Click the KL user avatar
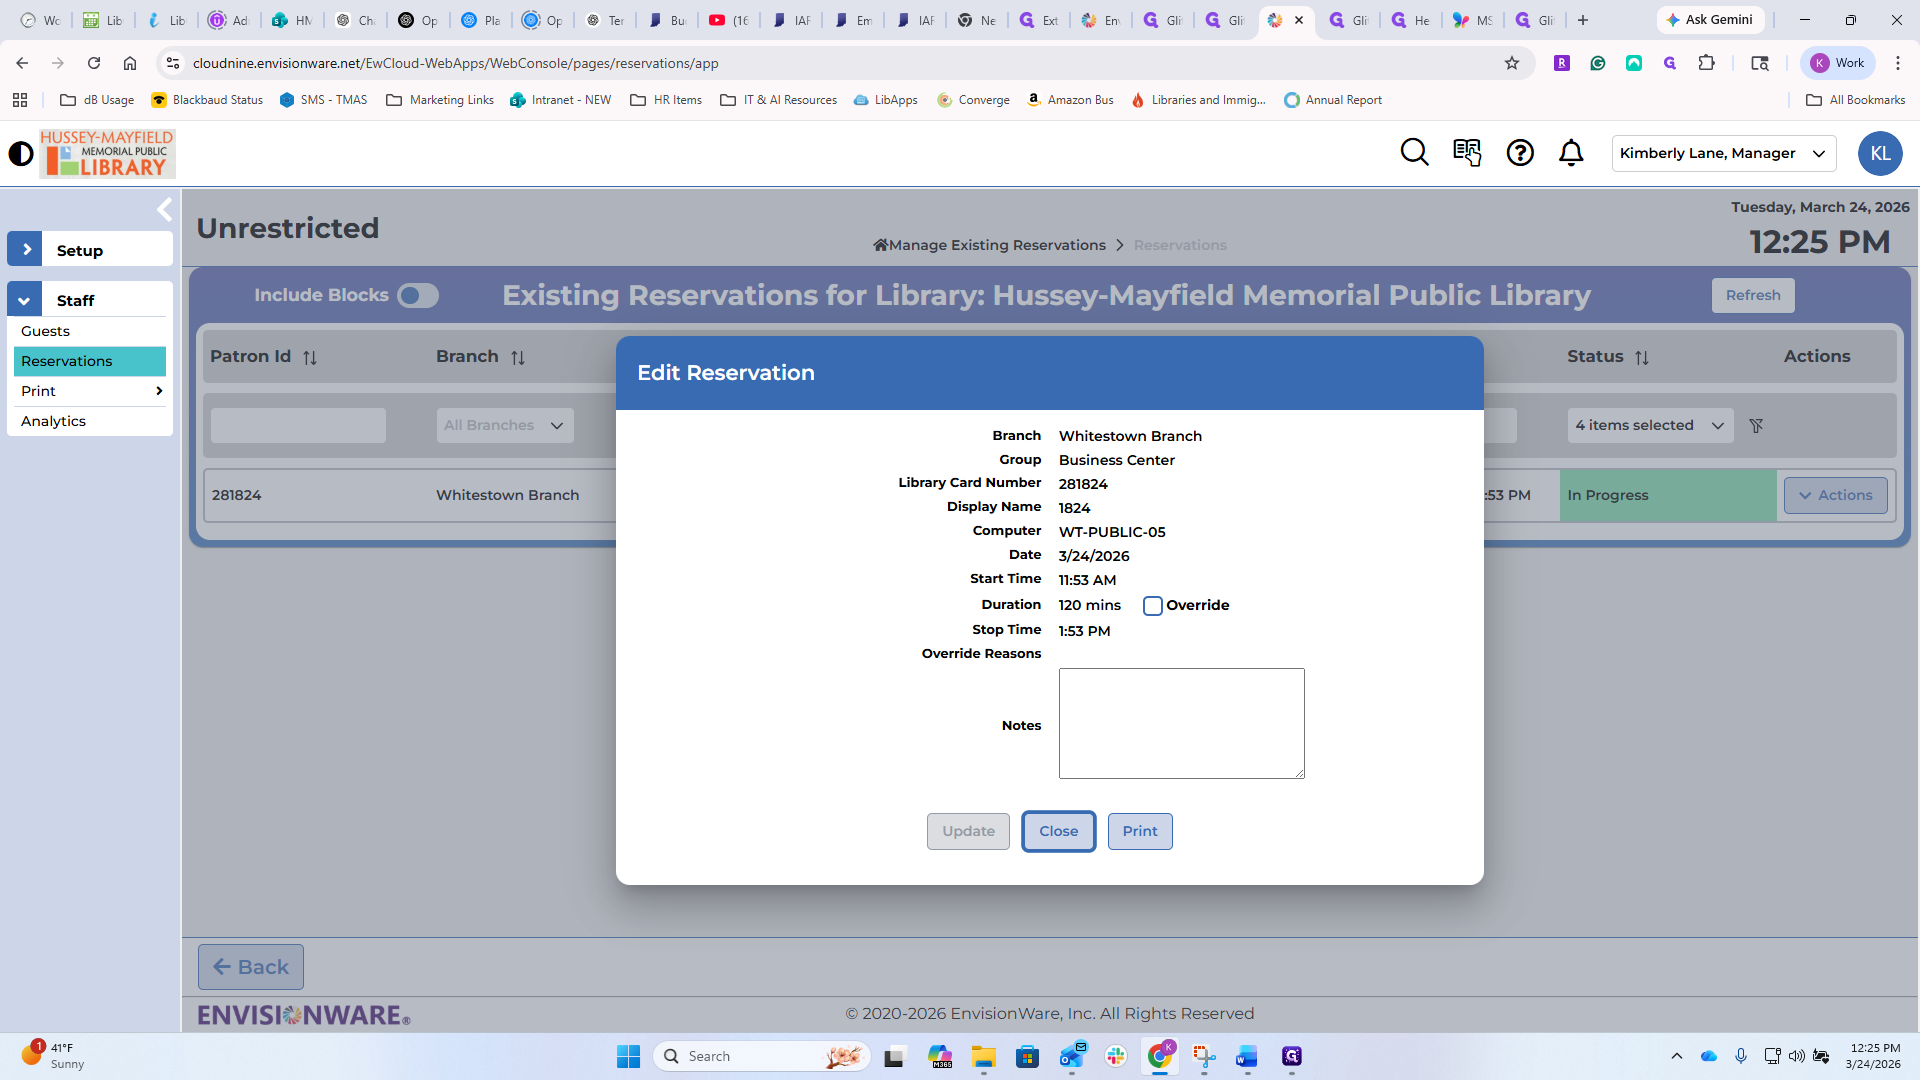Image resolution: width=1920 pixels, height=1080 pixels. pyautogui.click(x=1879, y=153)
